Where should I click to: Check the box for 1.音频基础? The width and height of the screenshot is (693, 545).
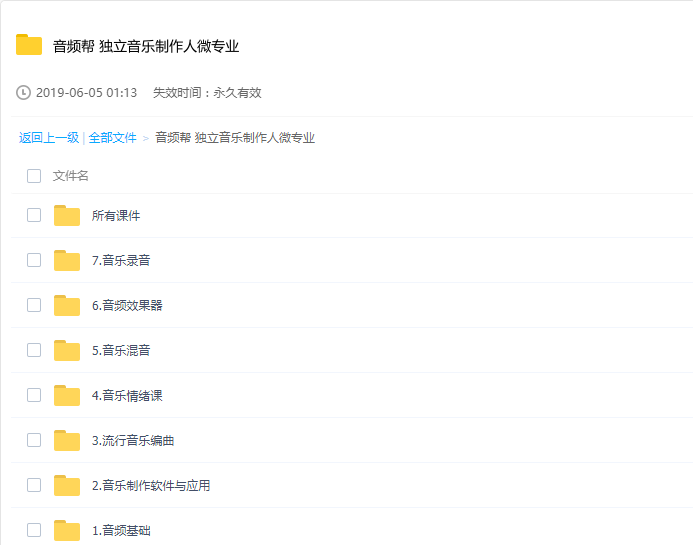click(x=34, y=530)
